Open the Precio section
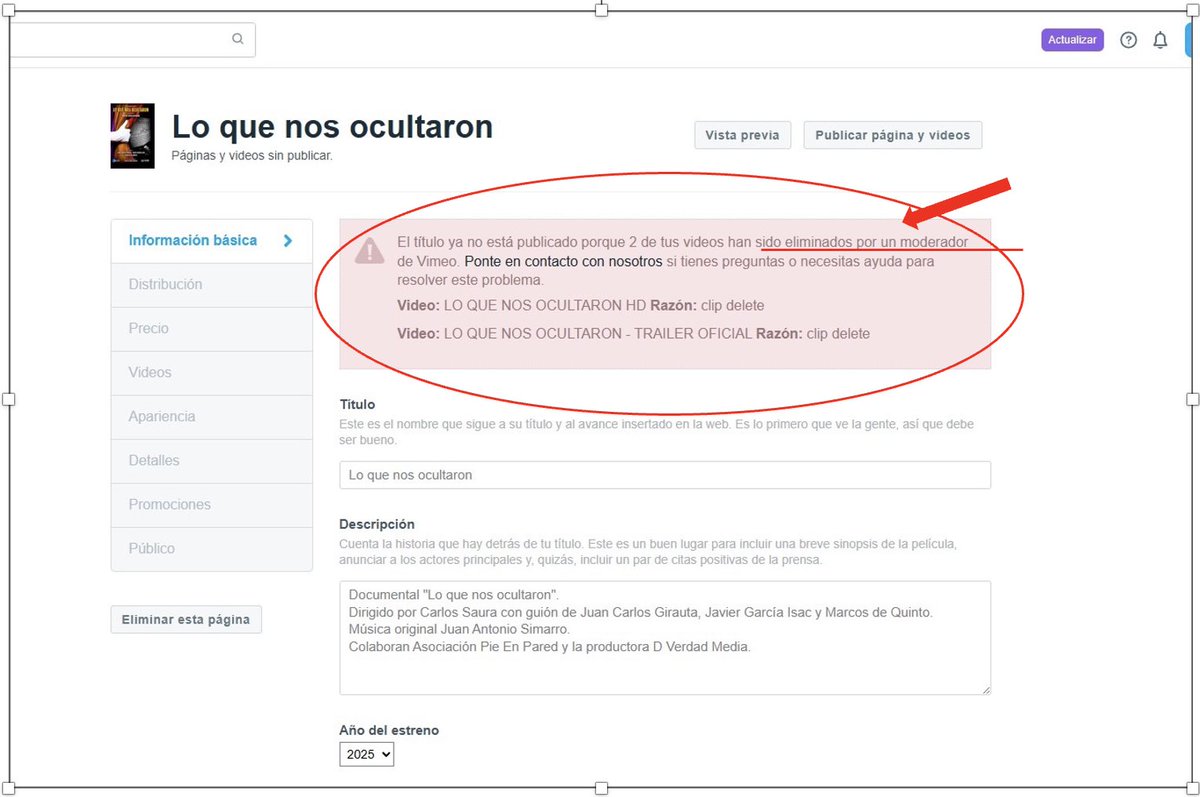The height and width of the screenshot is (797, 1200). coord(211,329)
